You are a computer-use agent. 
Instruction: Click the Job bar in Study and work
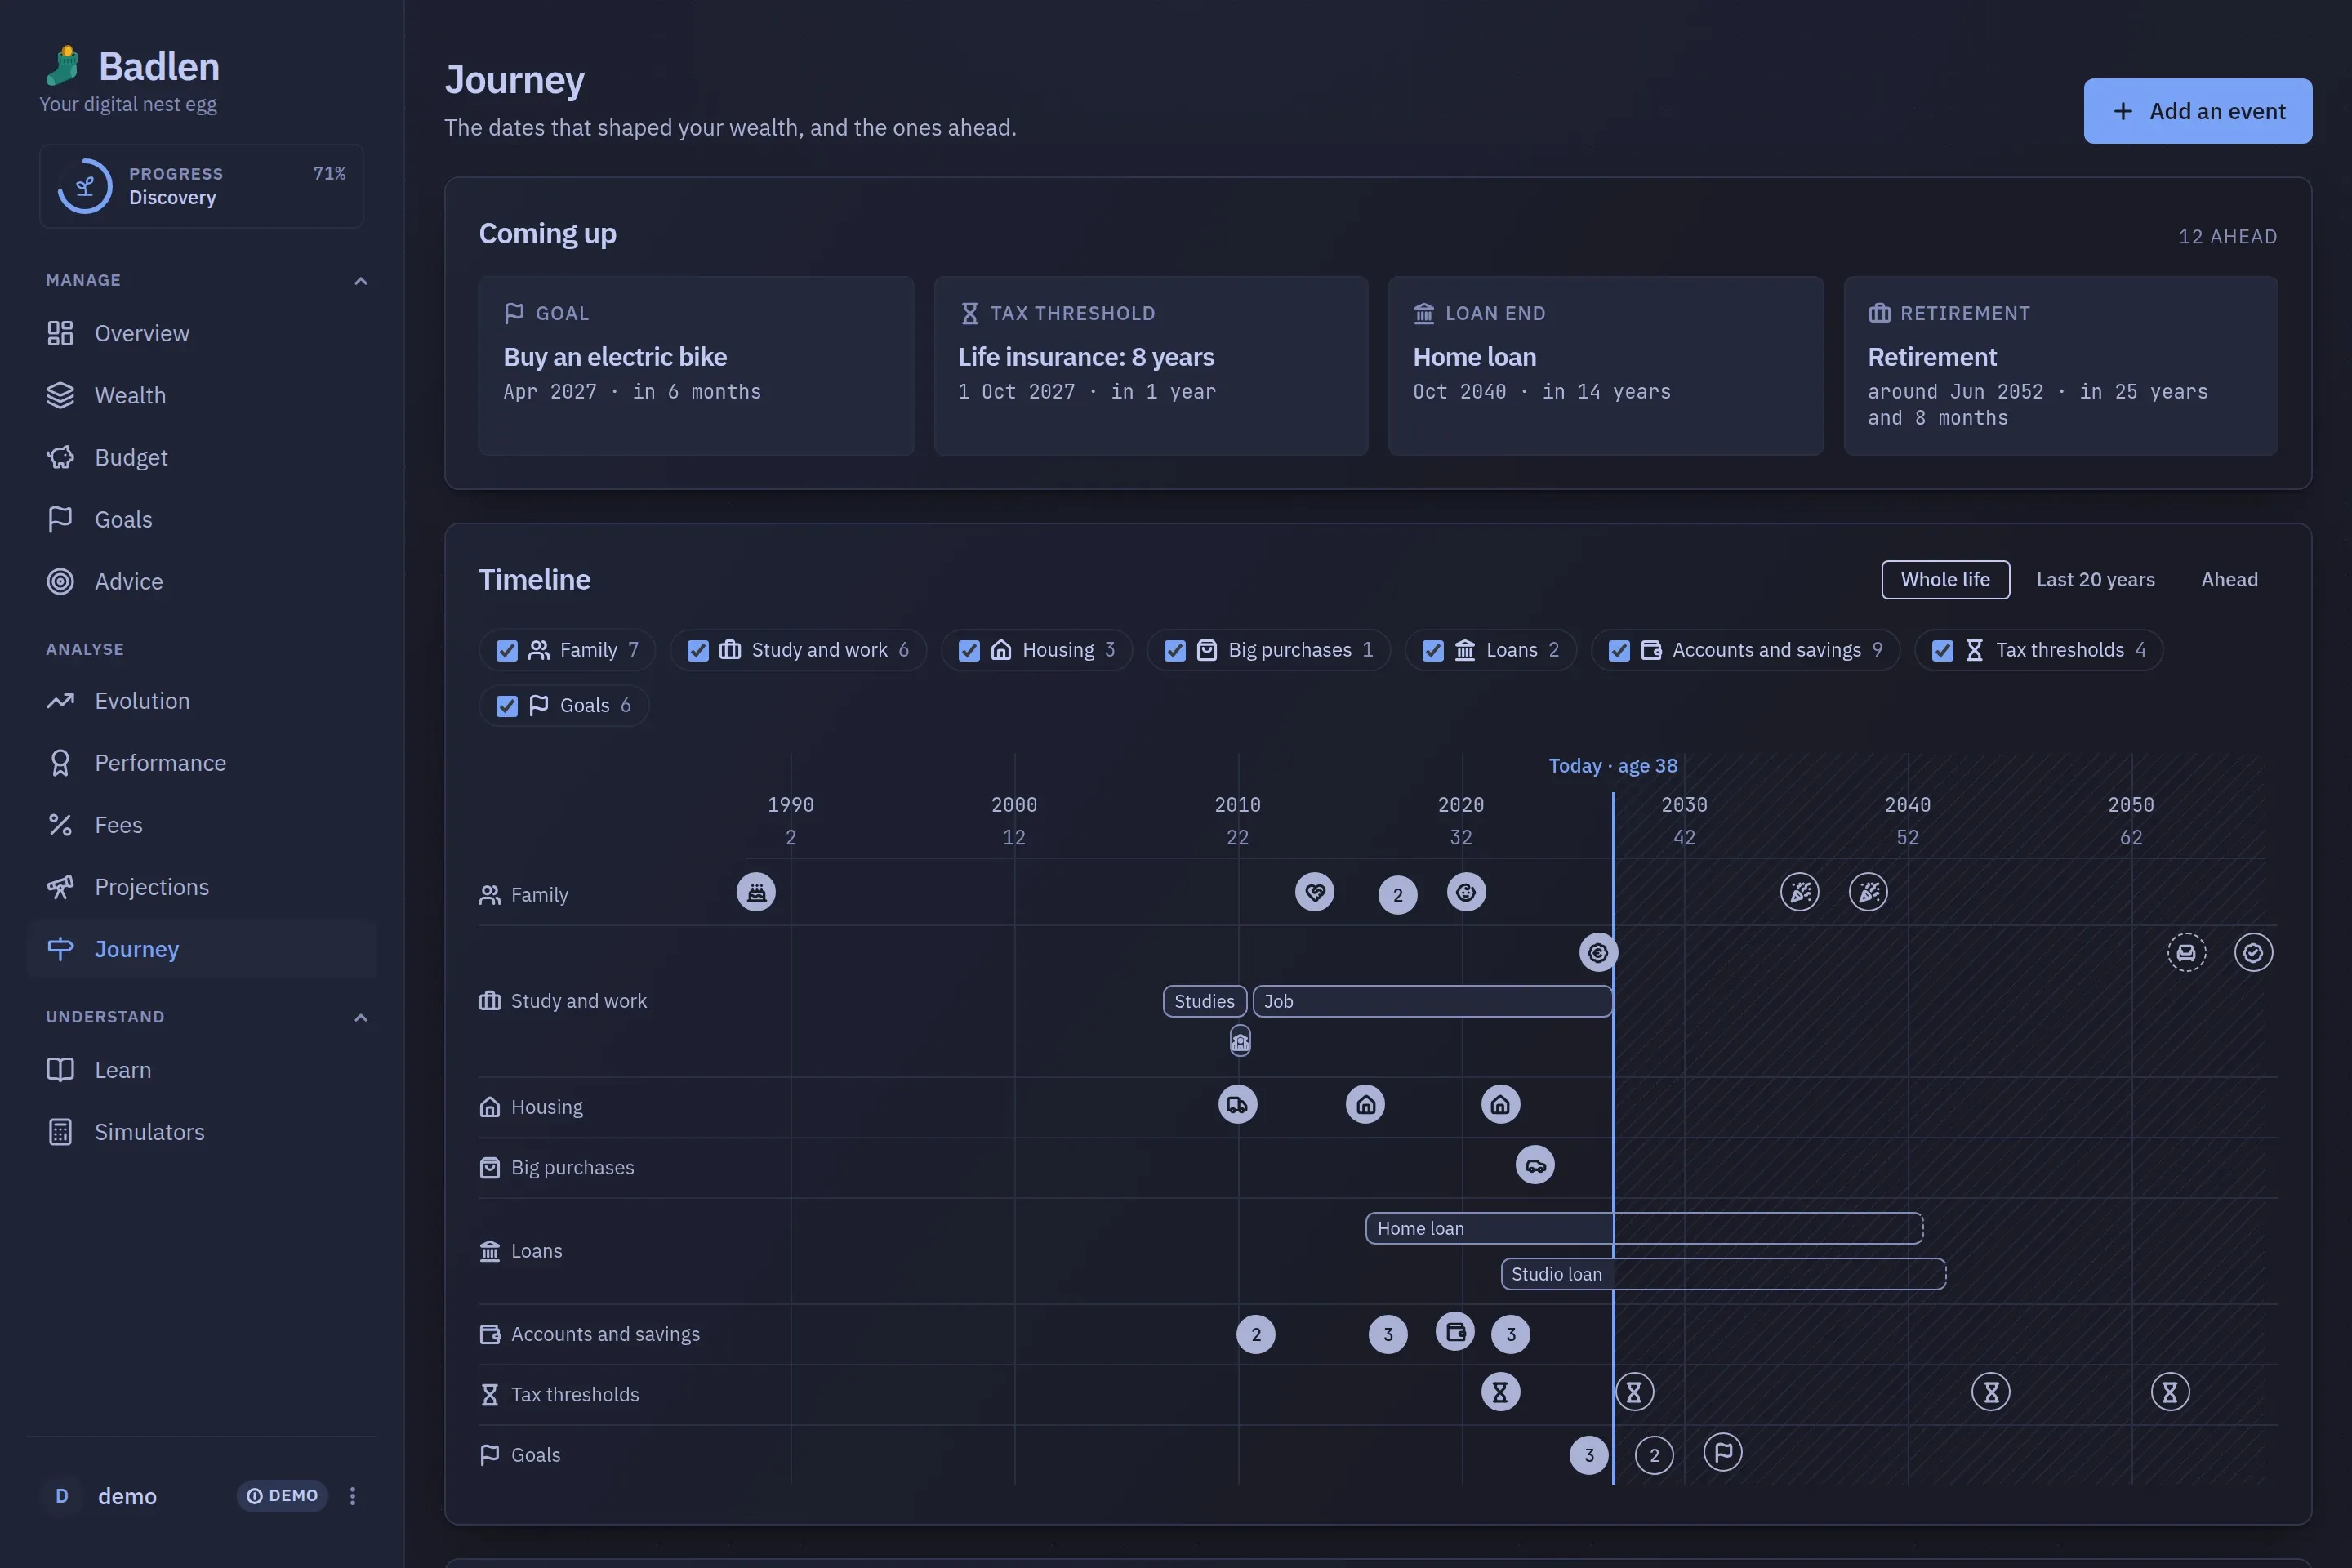click(x=1432, y=1001)
